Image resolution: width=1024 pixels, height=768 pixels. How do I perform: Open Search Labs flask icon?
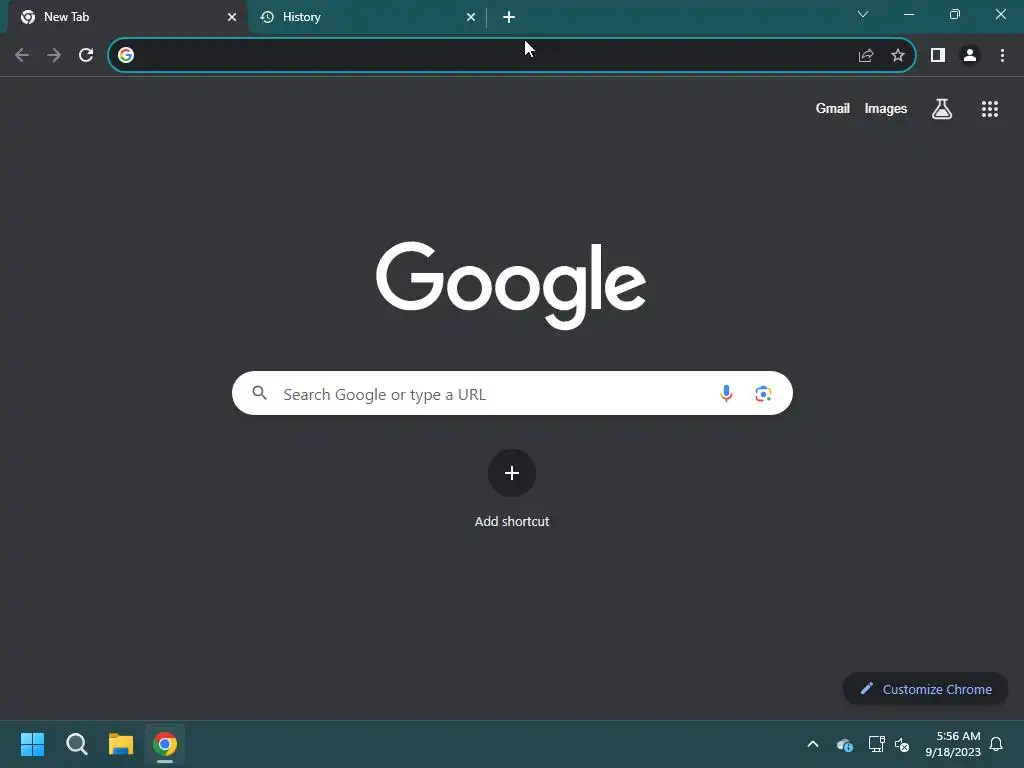point(942,109)
